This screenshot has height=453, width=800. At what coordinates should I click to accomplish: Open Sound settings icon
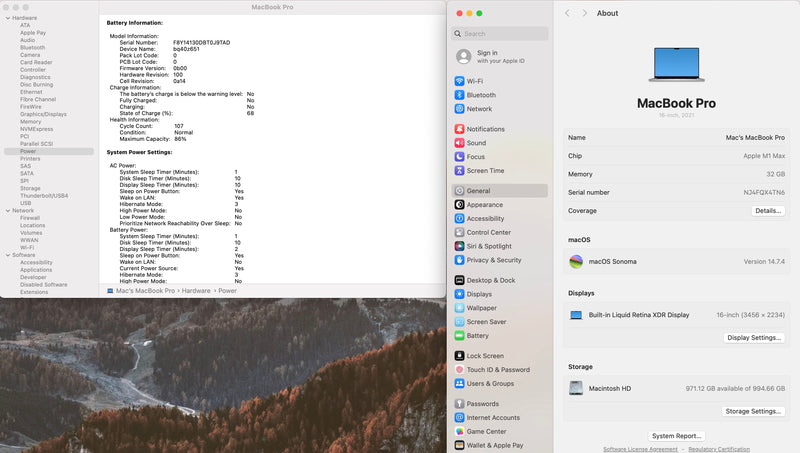pyautogui.click(x=459, y=143)
